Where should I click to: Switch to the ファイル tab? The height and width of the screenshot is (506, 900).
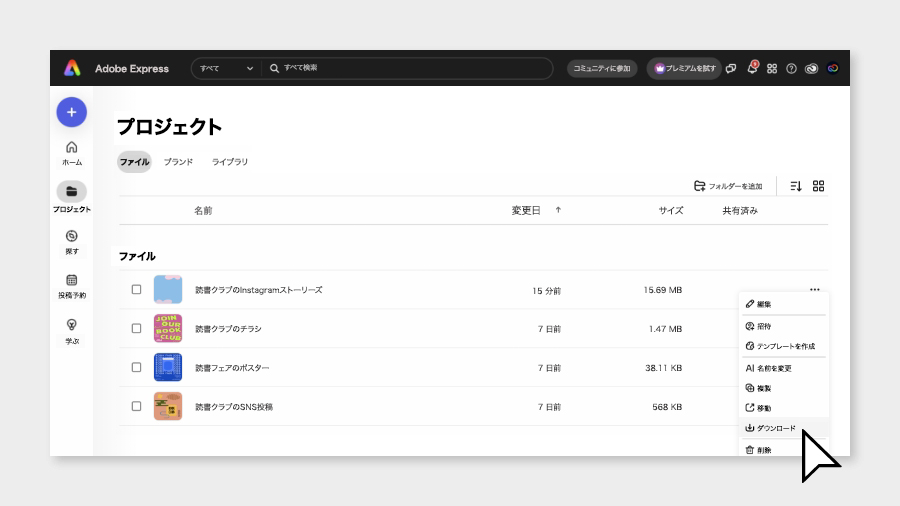click(134, 162)
